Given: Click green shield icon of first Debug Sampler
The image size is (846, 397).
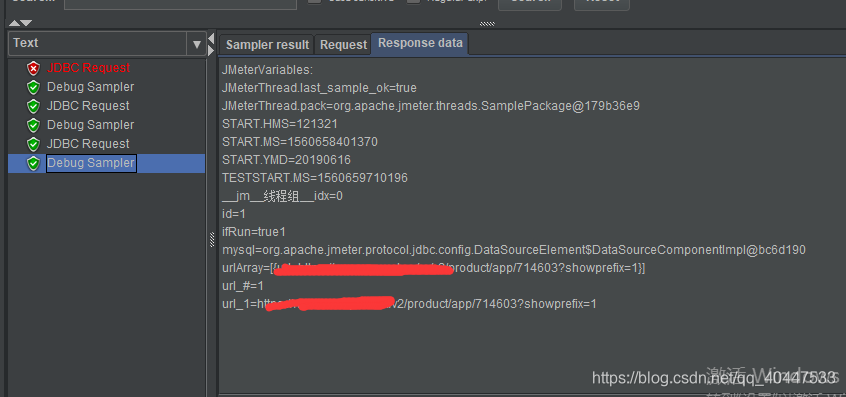Looking at the screenshot, I should coord(33,87).
